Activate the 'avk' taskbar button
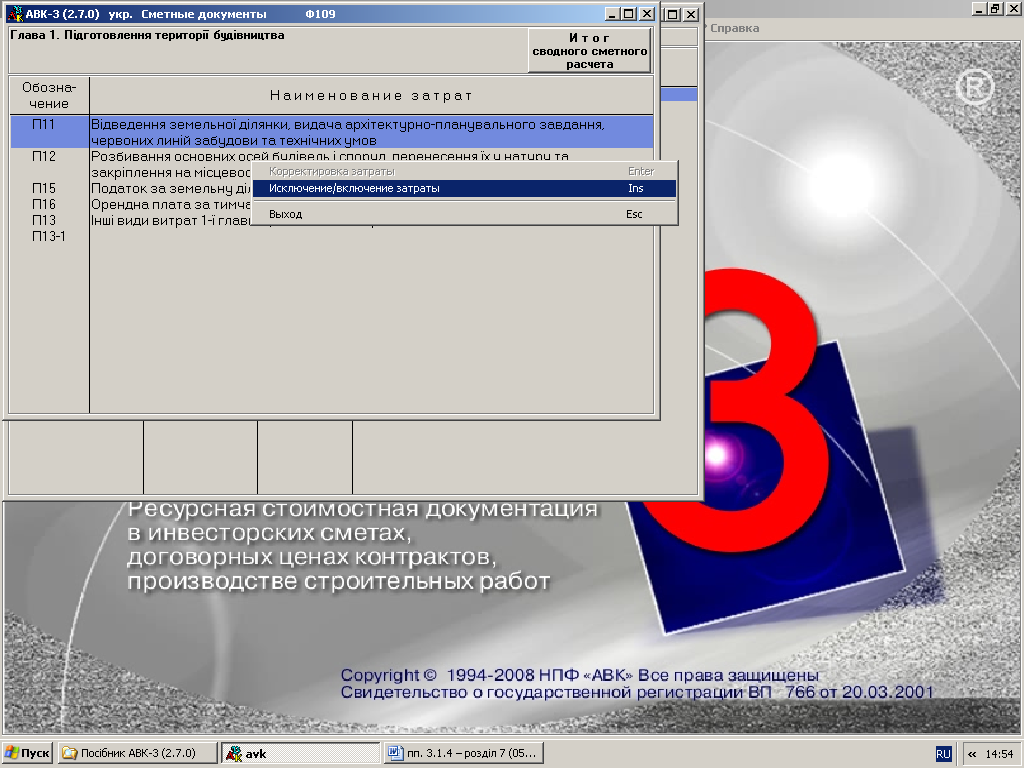Image resolution: width=1024 pixels, height=768 pixels. pos(300,753)
